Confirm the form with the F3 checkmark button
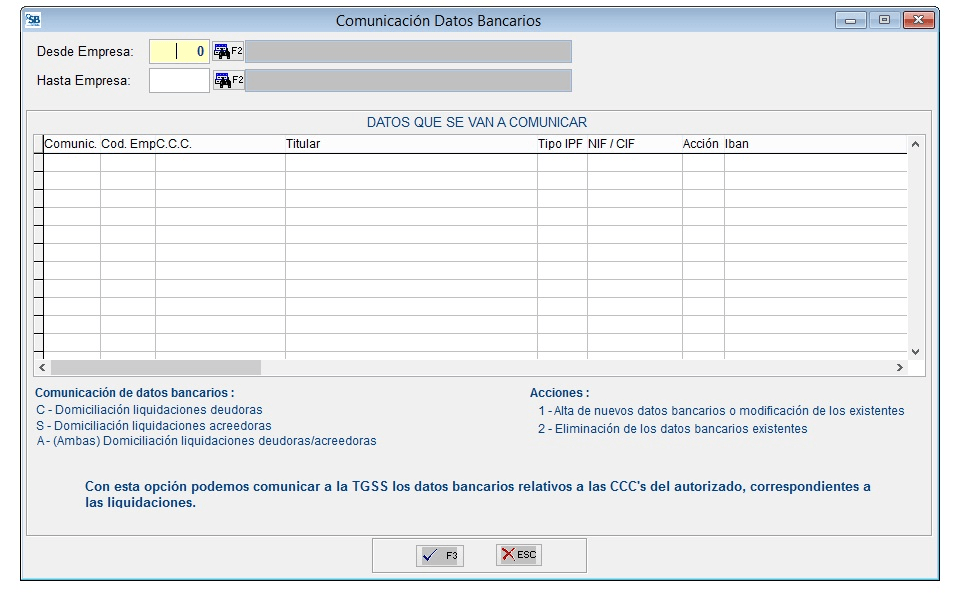 (438, 555)
